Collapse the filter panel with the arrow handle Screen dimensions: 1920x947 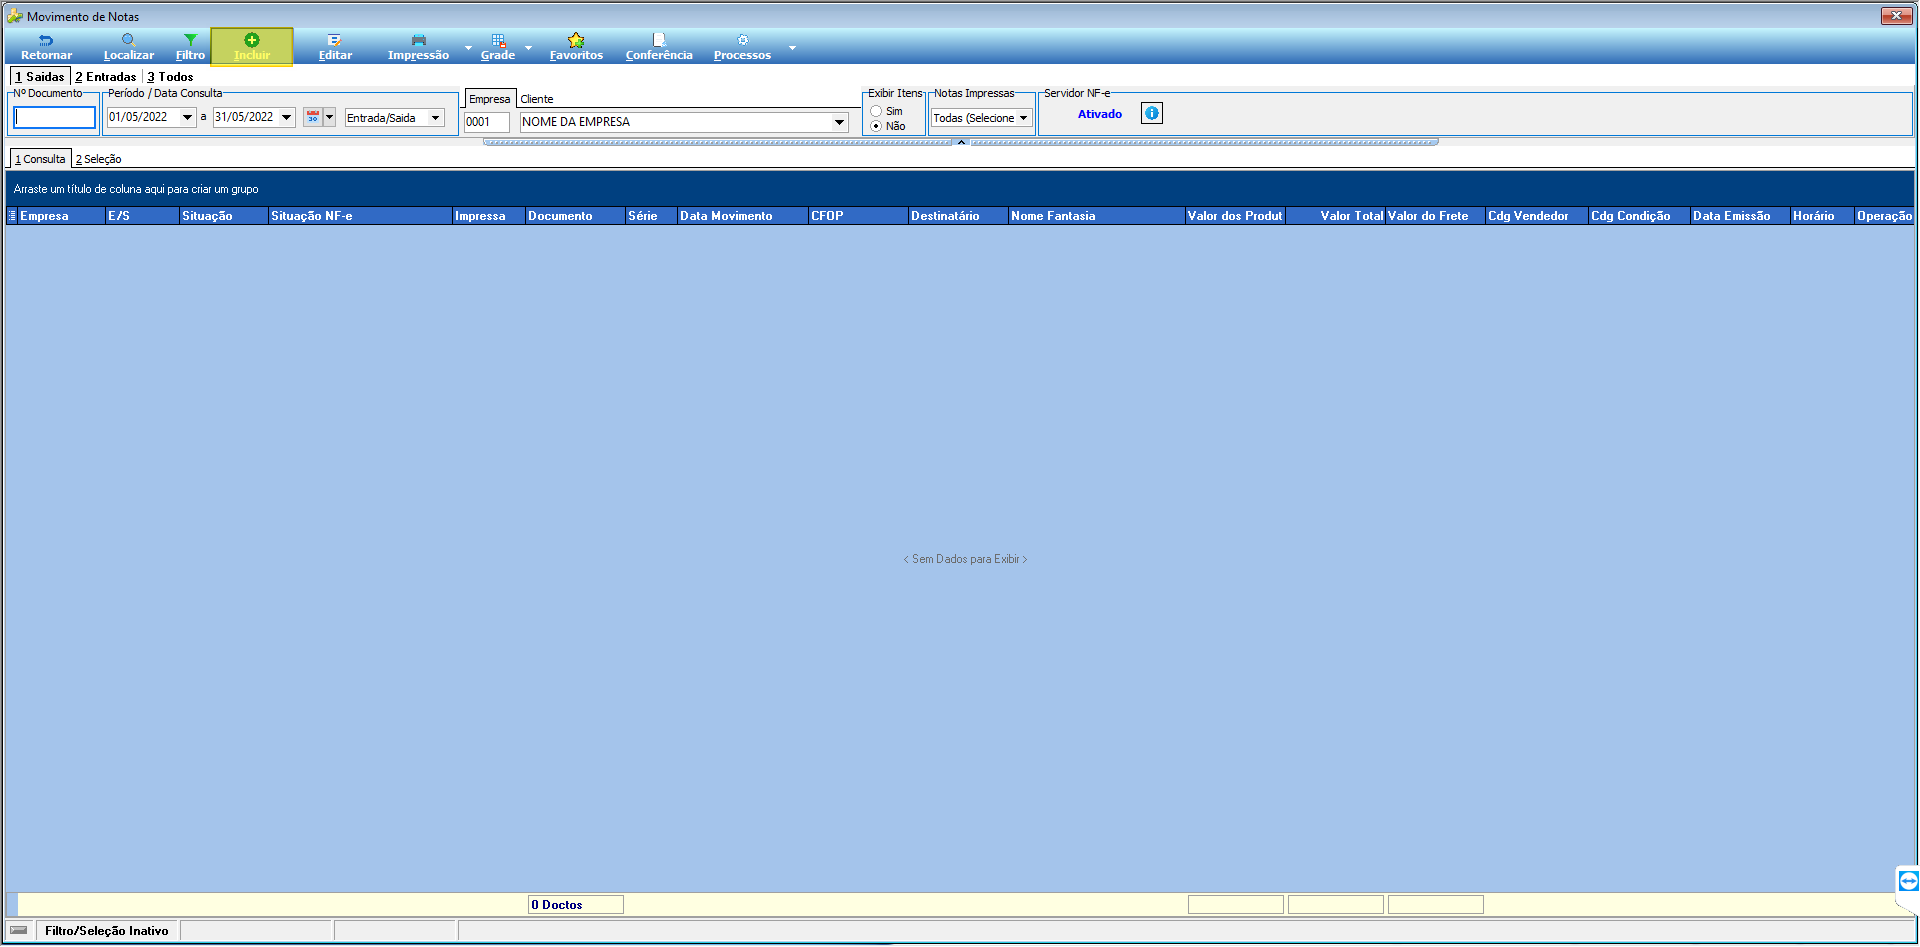961,142
